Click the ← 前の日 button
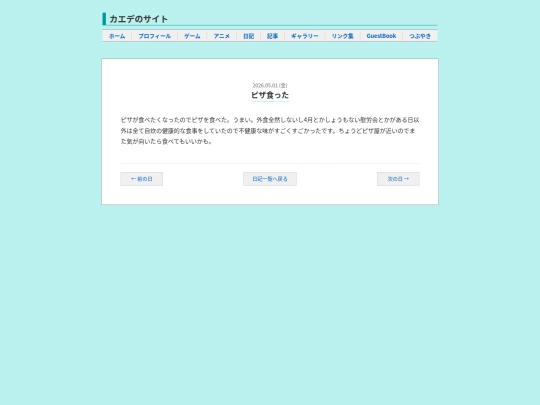The height and width of the screenshot is (405, 540). [x=142, y=179]
